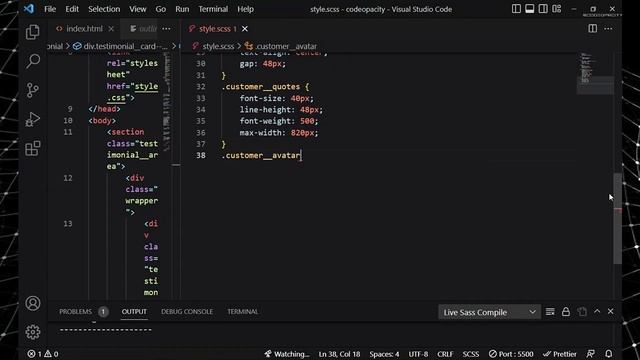This screenshot has height=360, width=640.
Task: Open the Go menu
Action: point(160,9)
